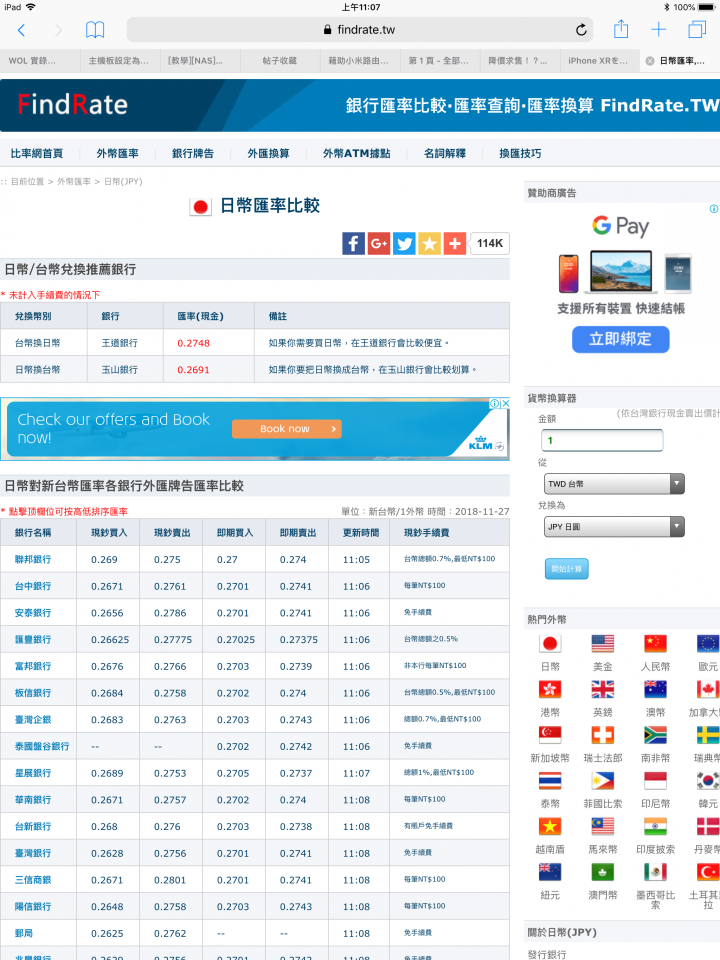
Task: Click the 立即綁定 G Pay ad button
Action: click(621, 339)
